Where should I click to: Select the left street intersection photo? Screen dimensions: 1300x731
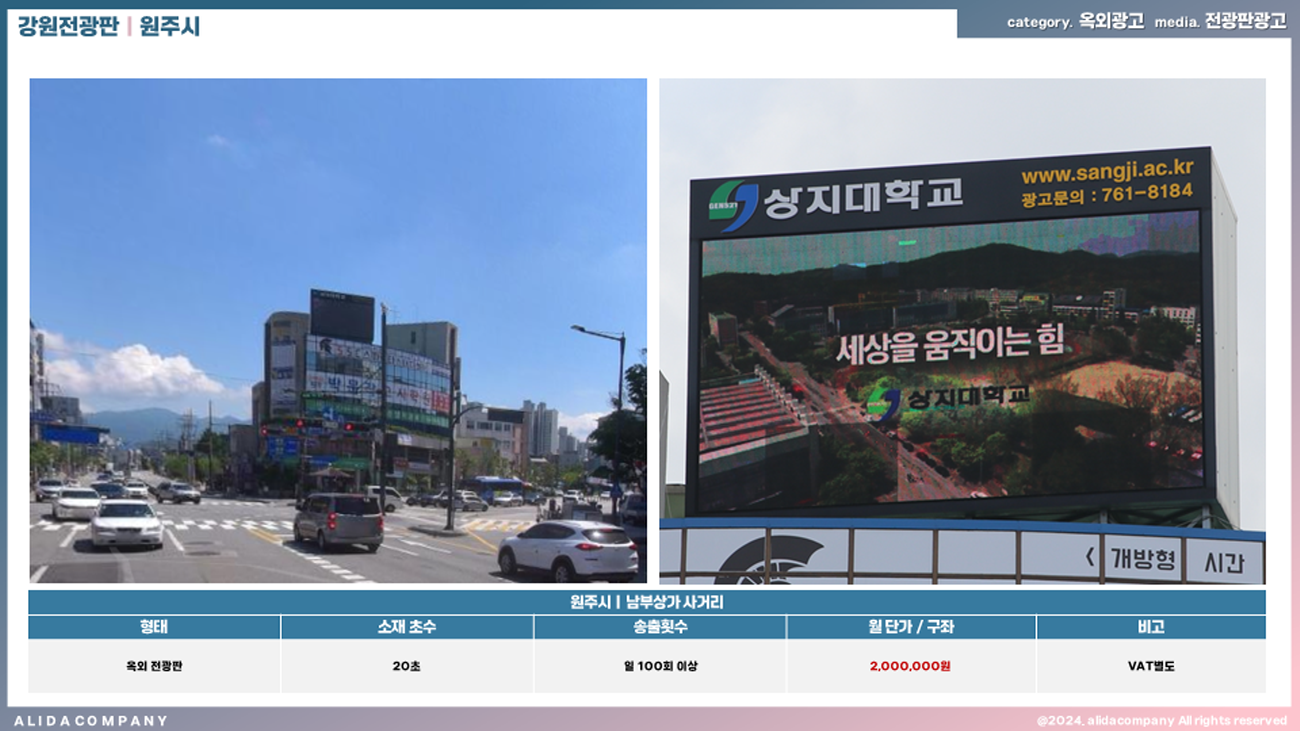[x=338, y=330]
